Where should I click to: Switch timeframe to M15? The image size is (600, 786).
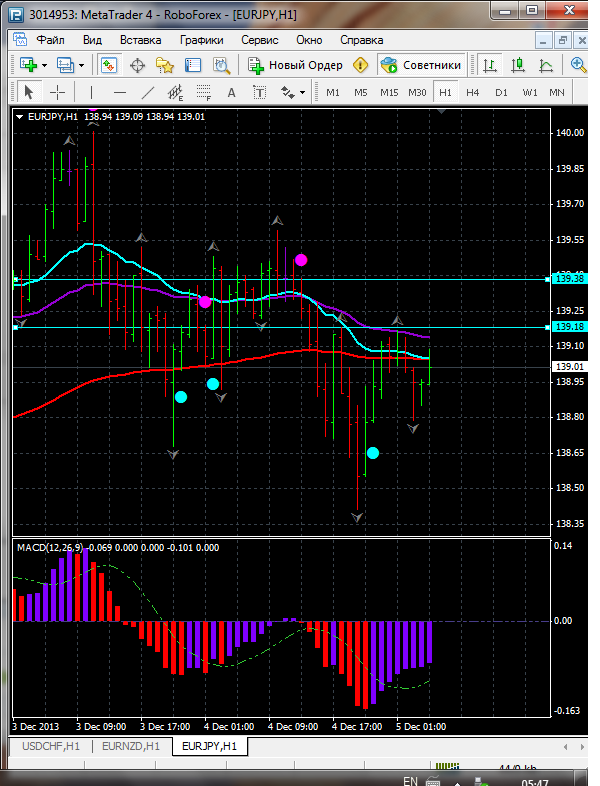(x=389, y=93)
